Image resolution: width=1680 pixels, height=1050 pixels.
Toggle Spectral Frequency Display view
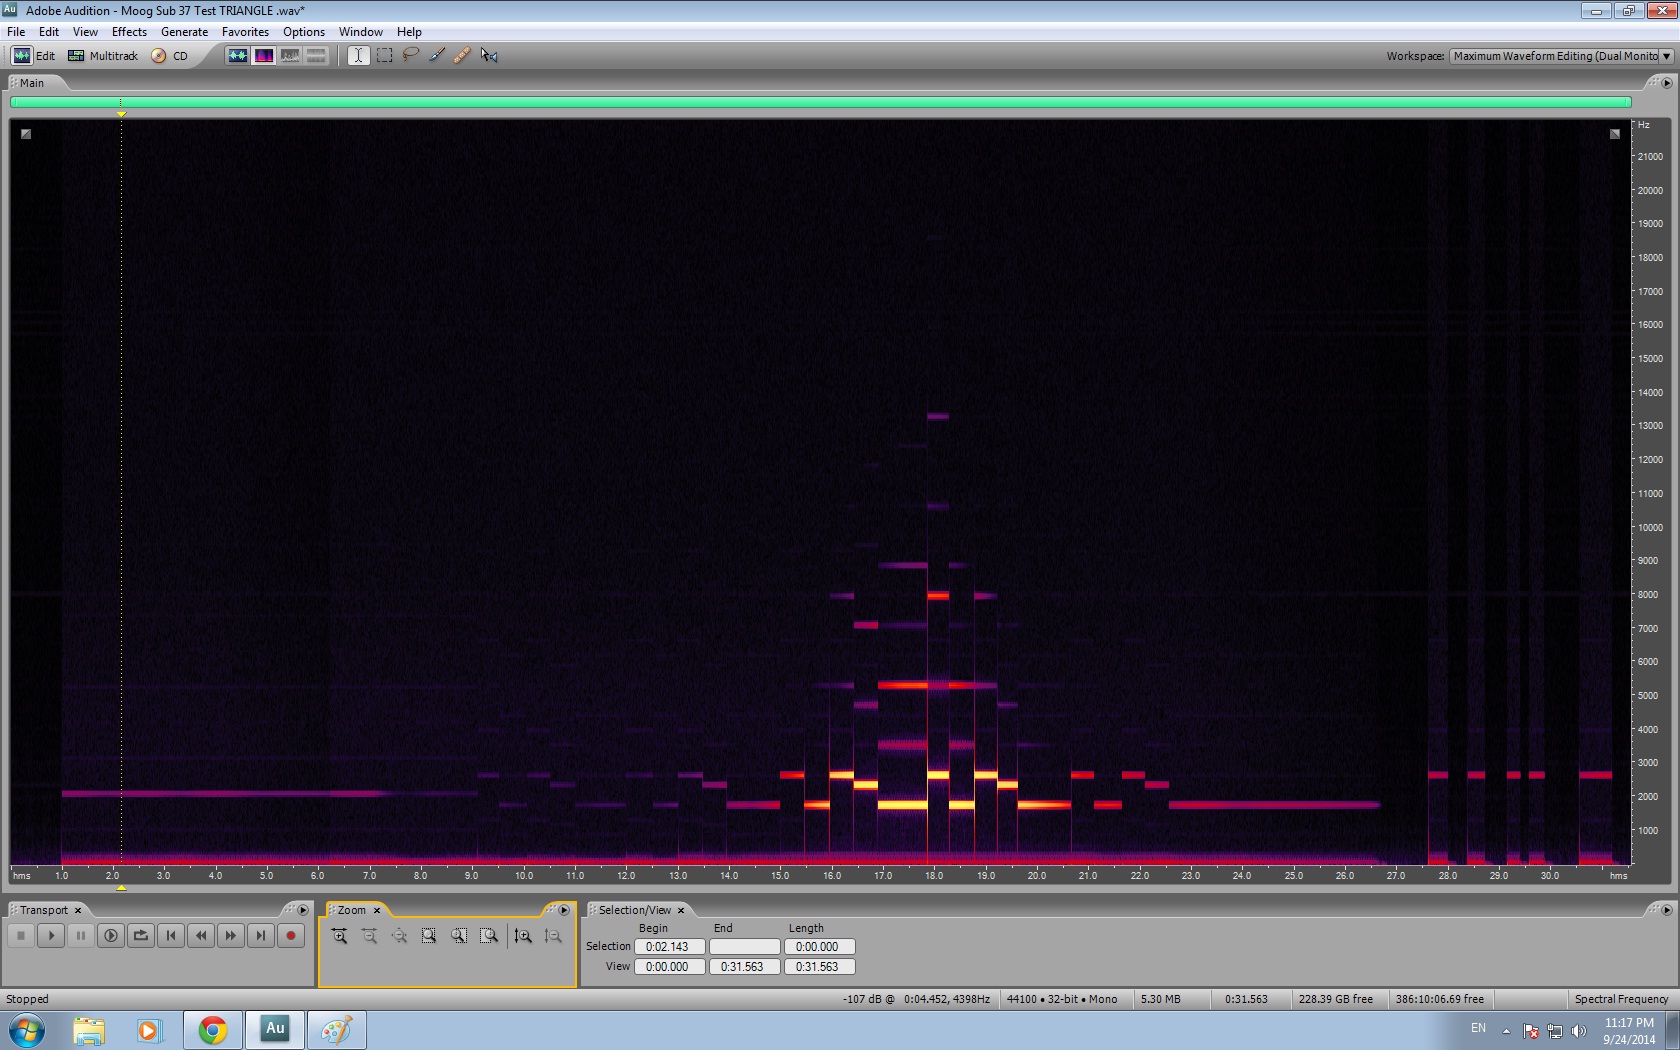point(264,55)
